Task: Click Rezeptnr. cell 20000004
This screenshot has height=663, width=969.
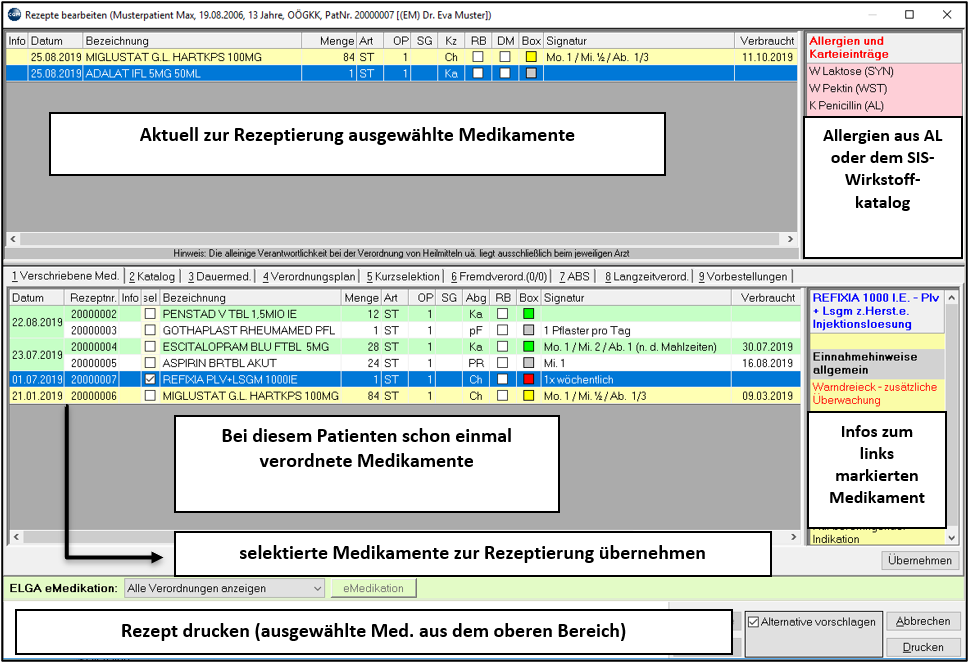Action: pyautogui.click(x=93, y=347)
